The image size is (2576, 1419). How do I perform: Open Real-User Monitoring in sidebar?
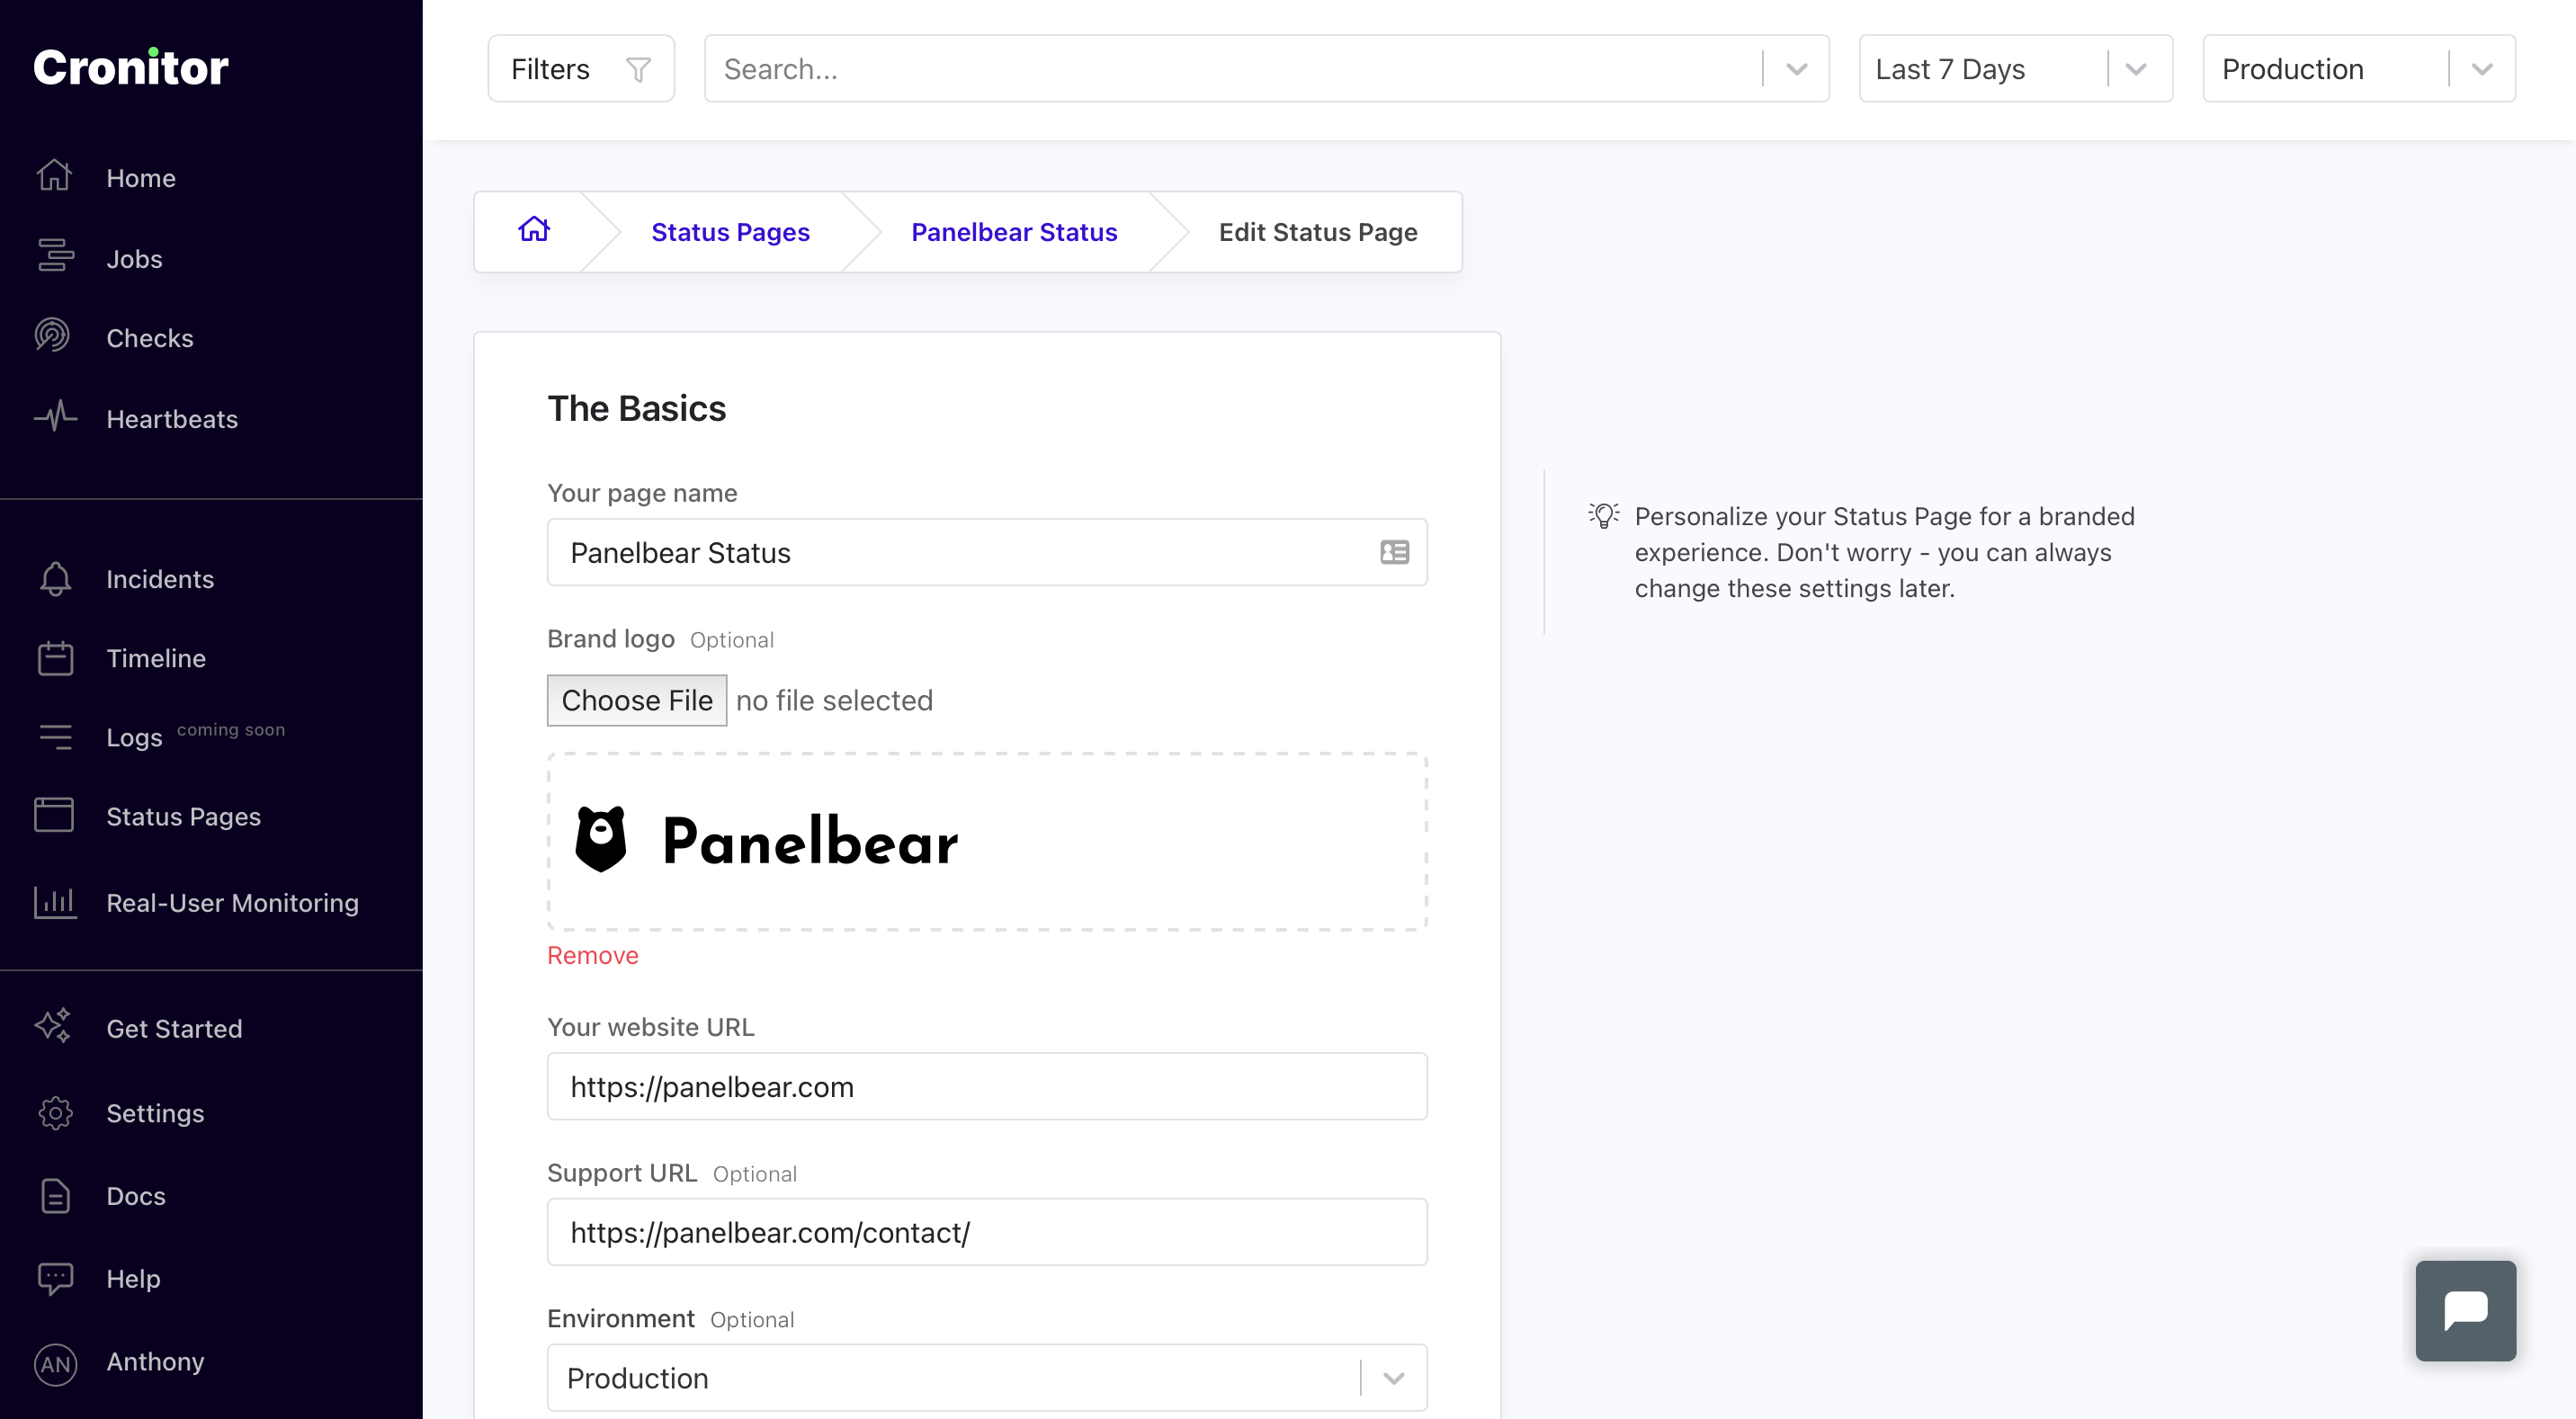pyautogui.click(x=232, y=903)
